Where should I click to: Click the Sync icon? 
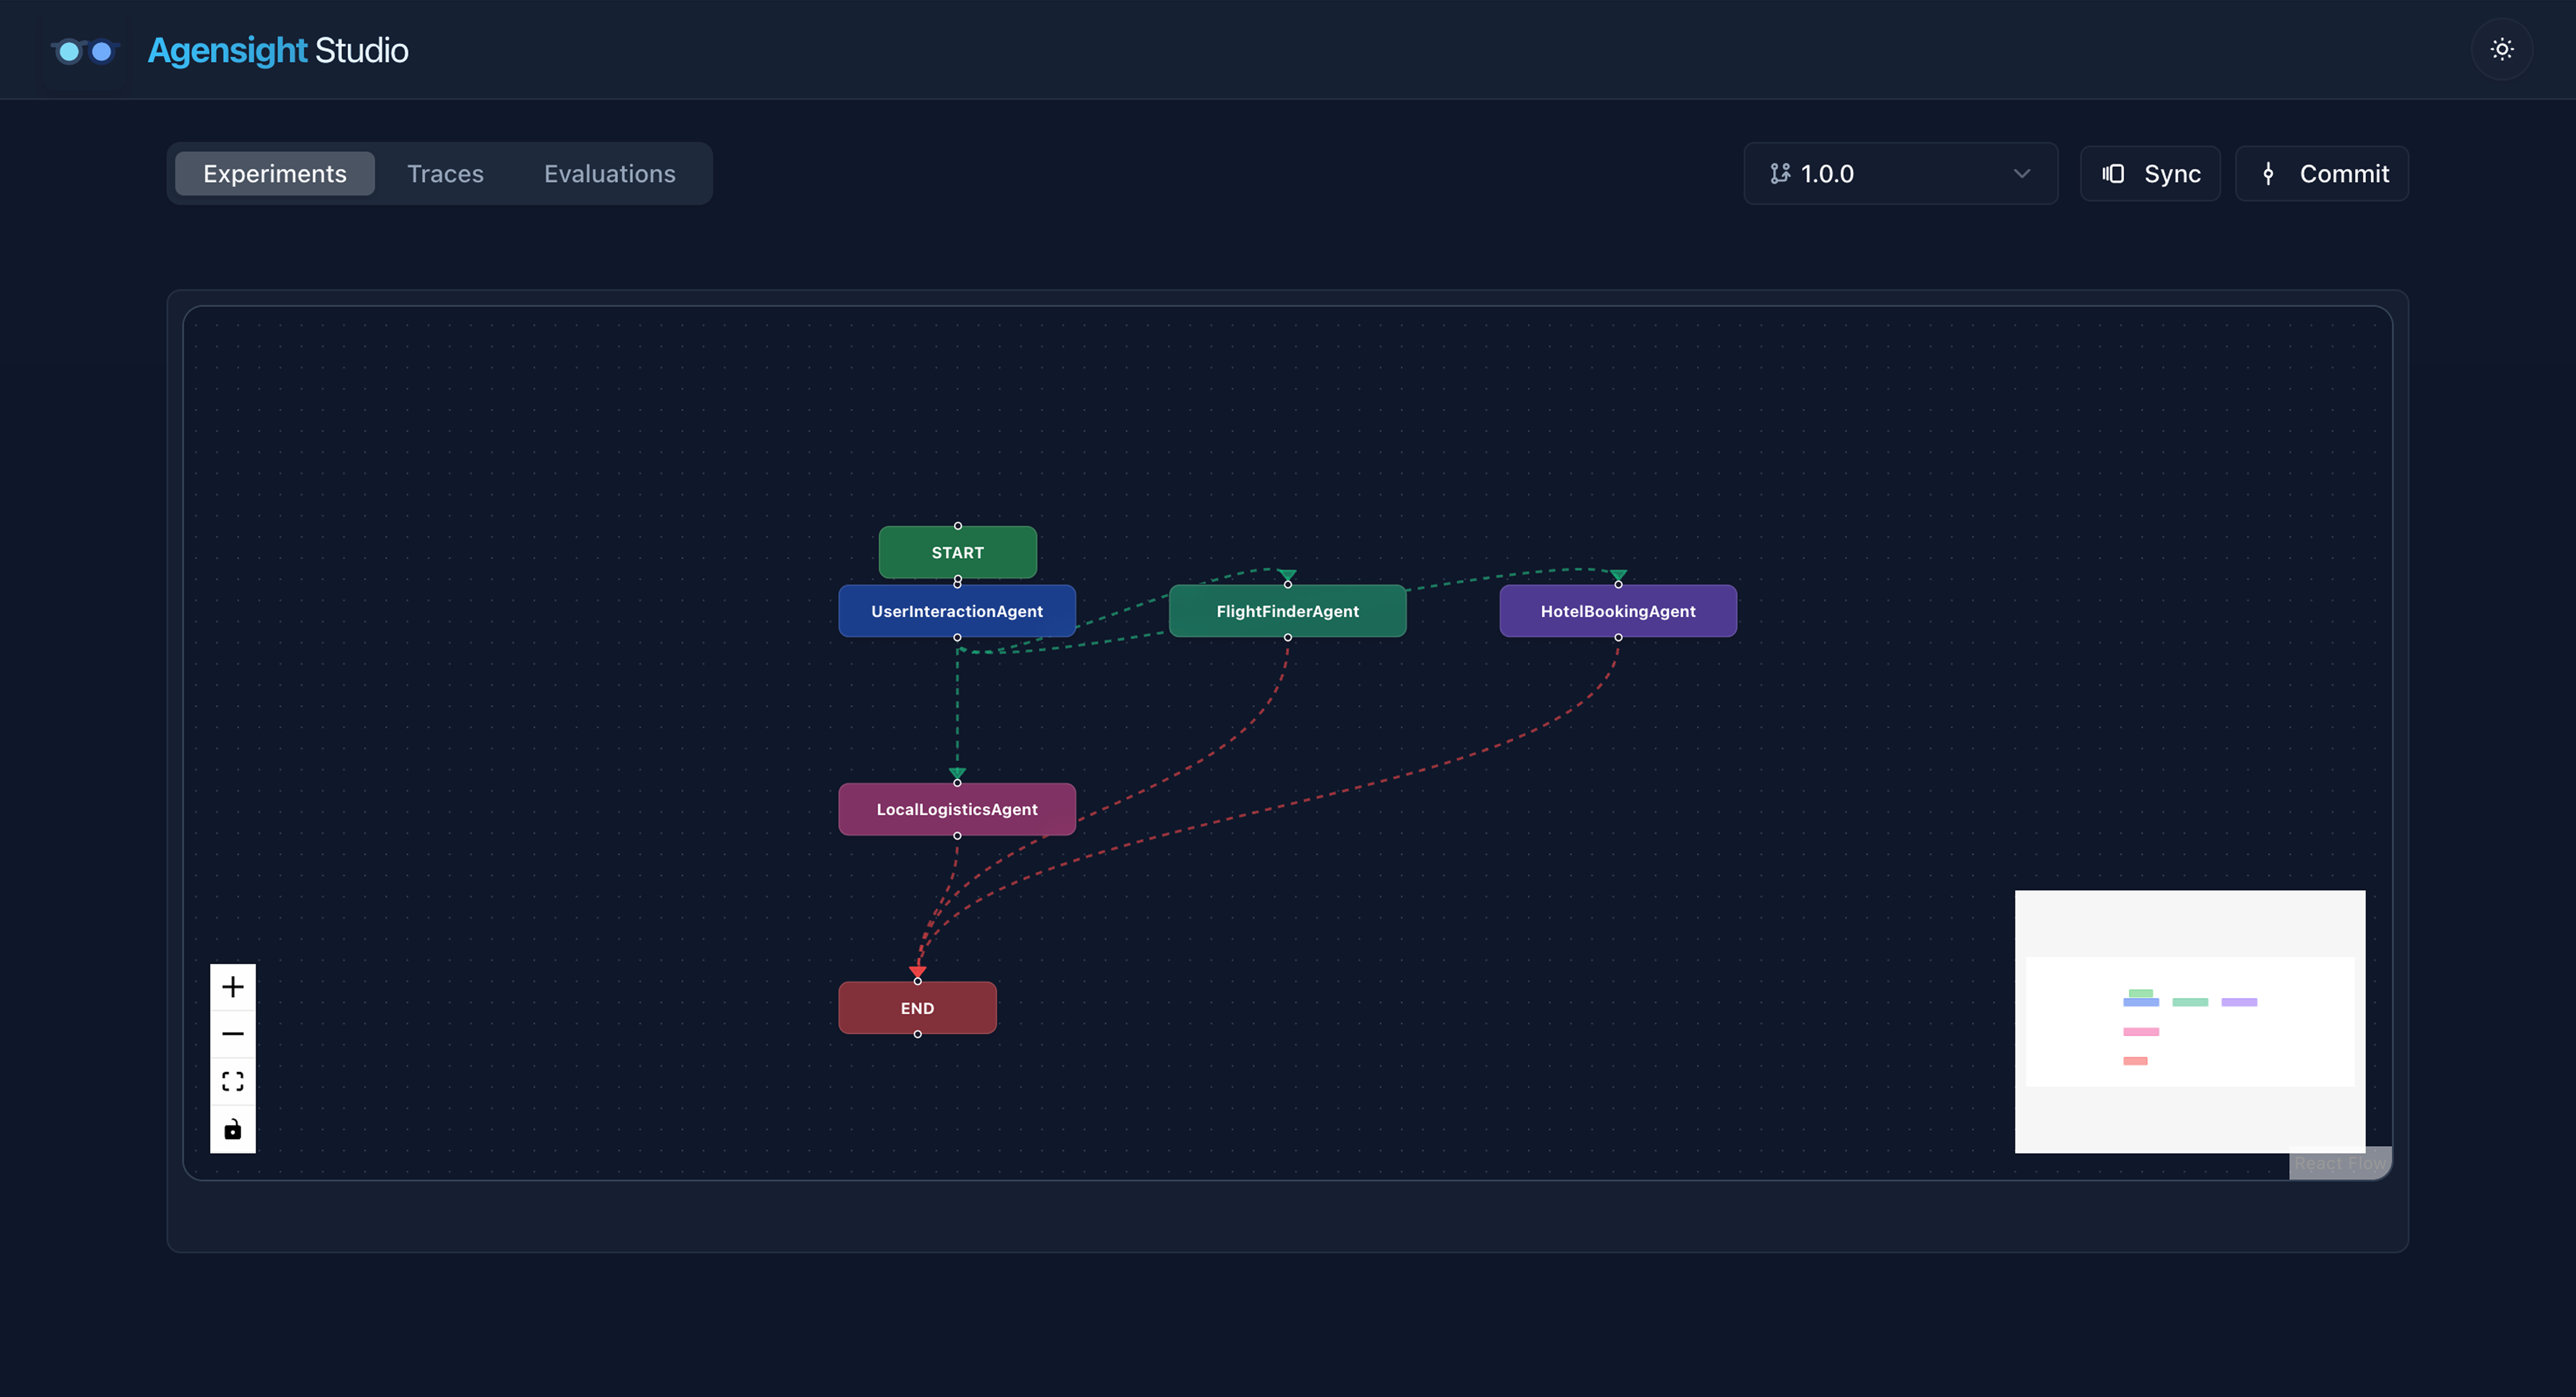point(2112,174)
